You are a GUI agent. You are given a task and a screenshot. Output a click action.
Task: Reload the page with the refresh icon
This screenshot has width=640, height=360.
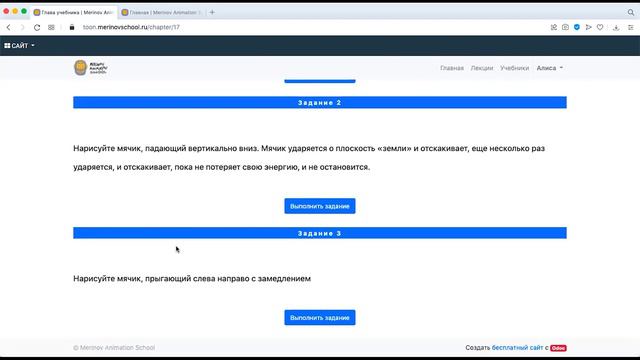pyautogui.click(x=37, y=27)
